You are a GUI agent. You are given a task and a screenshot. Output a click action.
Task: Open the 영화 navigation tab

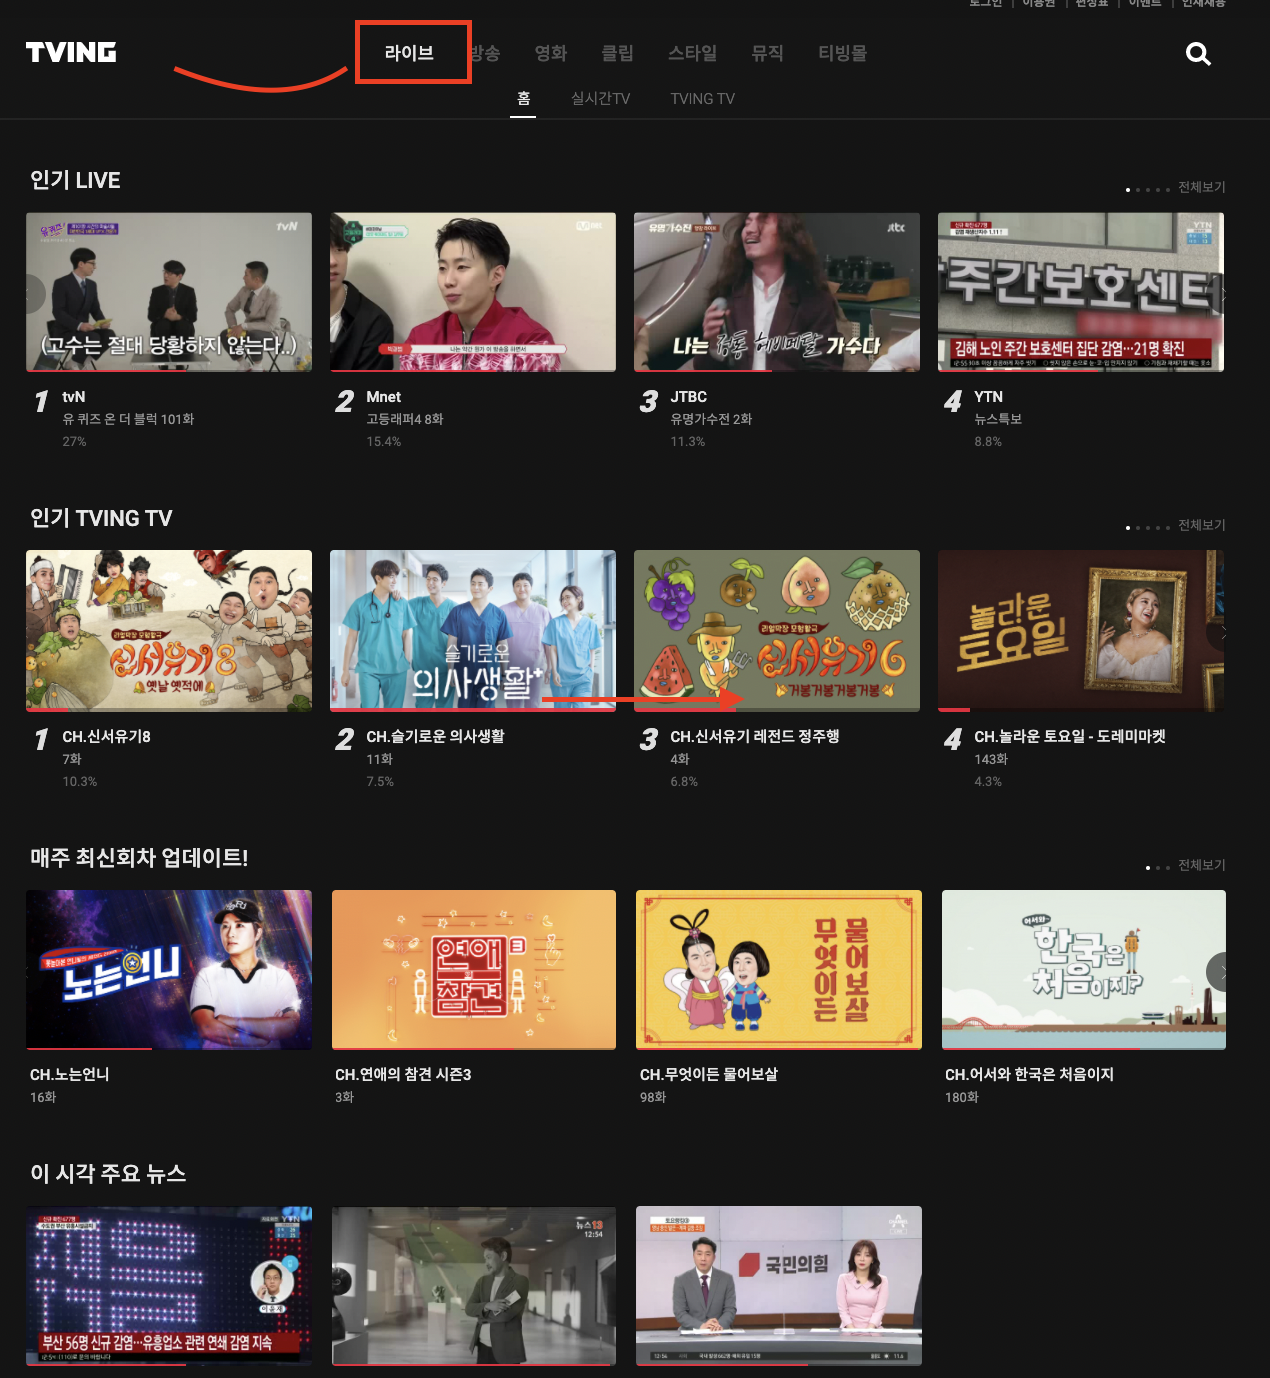tap(551, 53)
